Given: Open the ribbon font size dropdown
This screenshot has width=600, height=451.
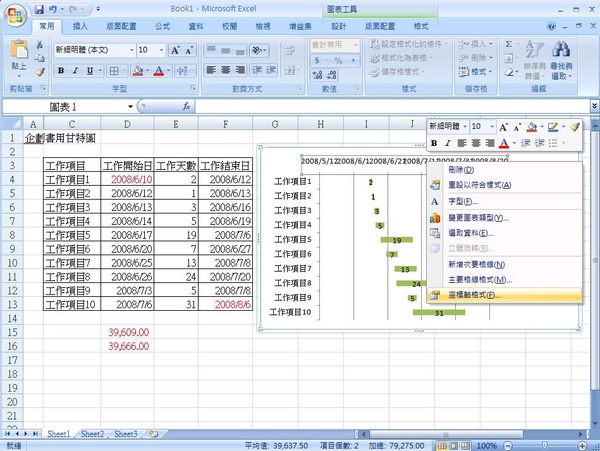Looking at the screenshot, I should [161, 50].
